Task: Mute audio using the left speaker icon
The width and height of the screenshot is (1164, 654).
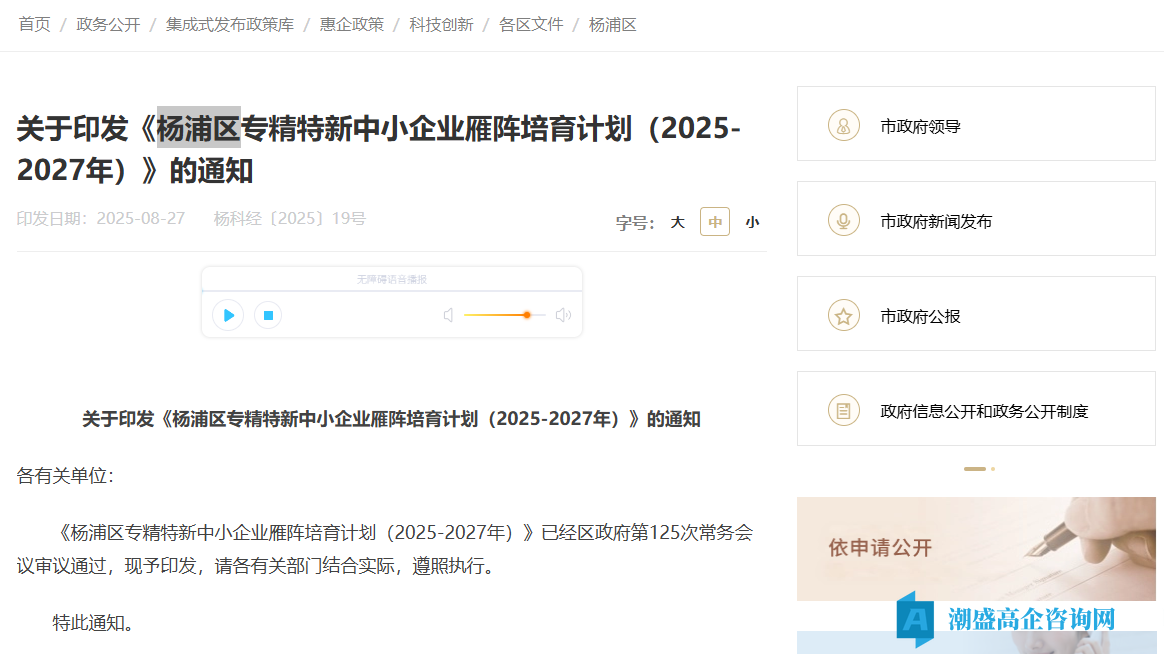Action: tap(447, 315)
